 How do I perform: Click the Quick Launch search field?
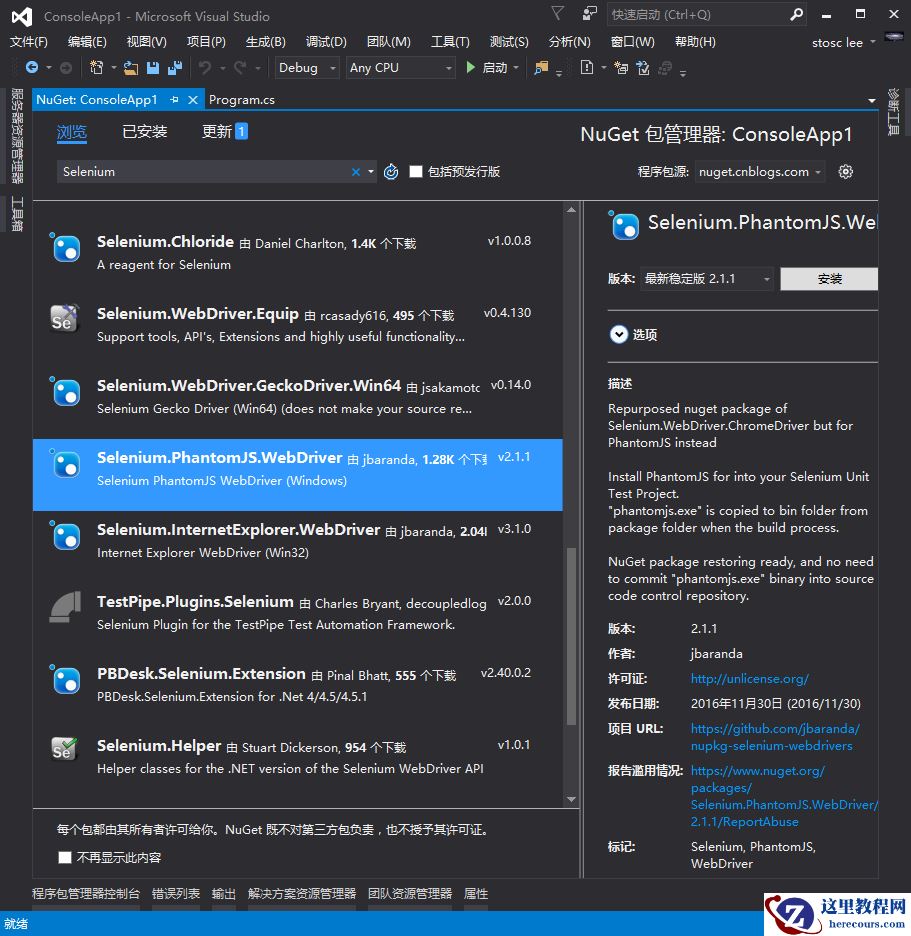coord(698,14)
